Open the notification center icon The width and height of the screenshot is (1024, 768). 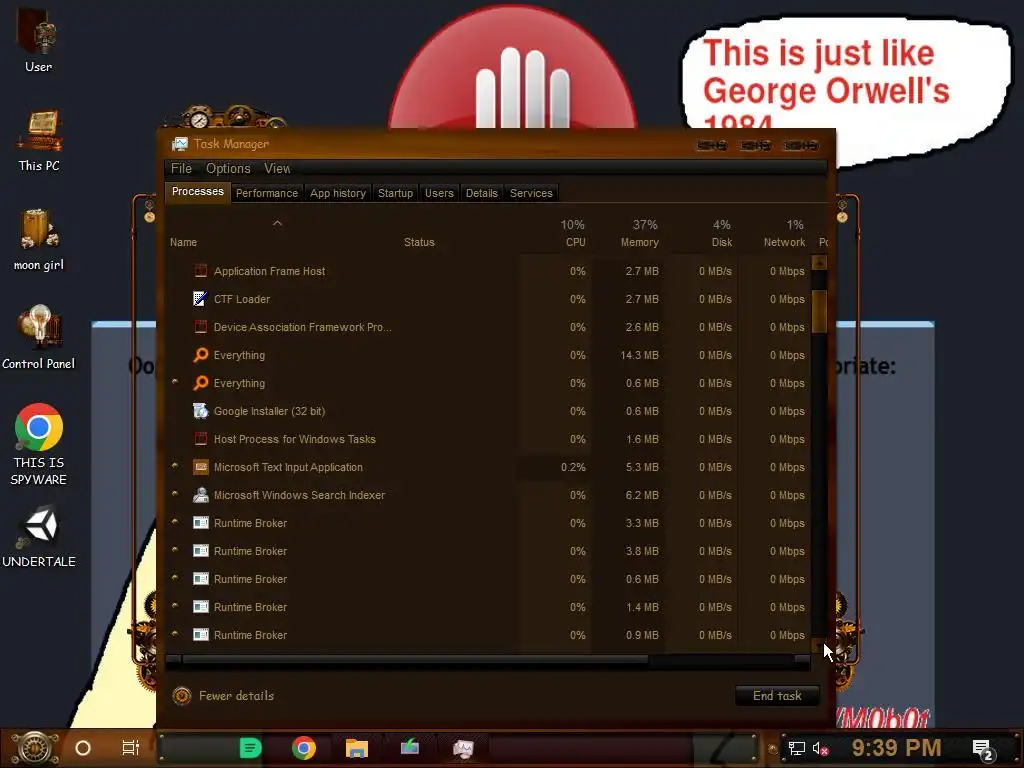click(983, 749)
